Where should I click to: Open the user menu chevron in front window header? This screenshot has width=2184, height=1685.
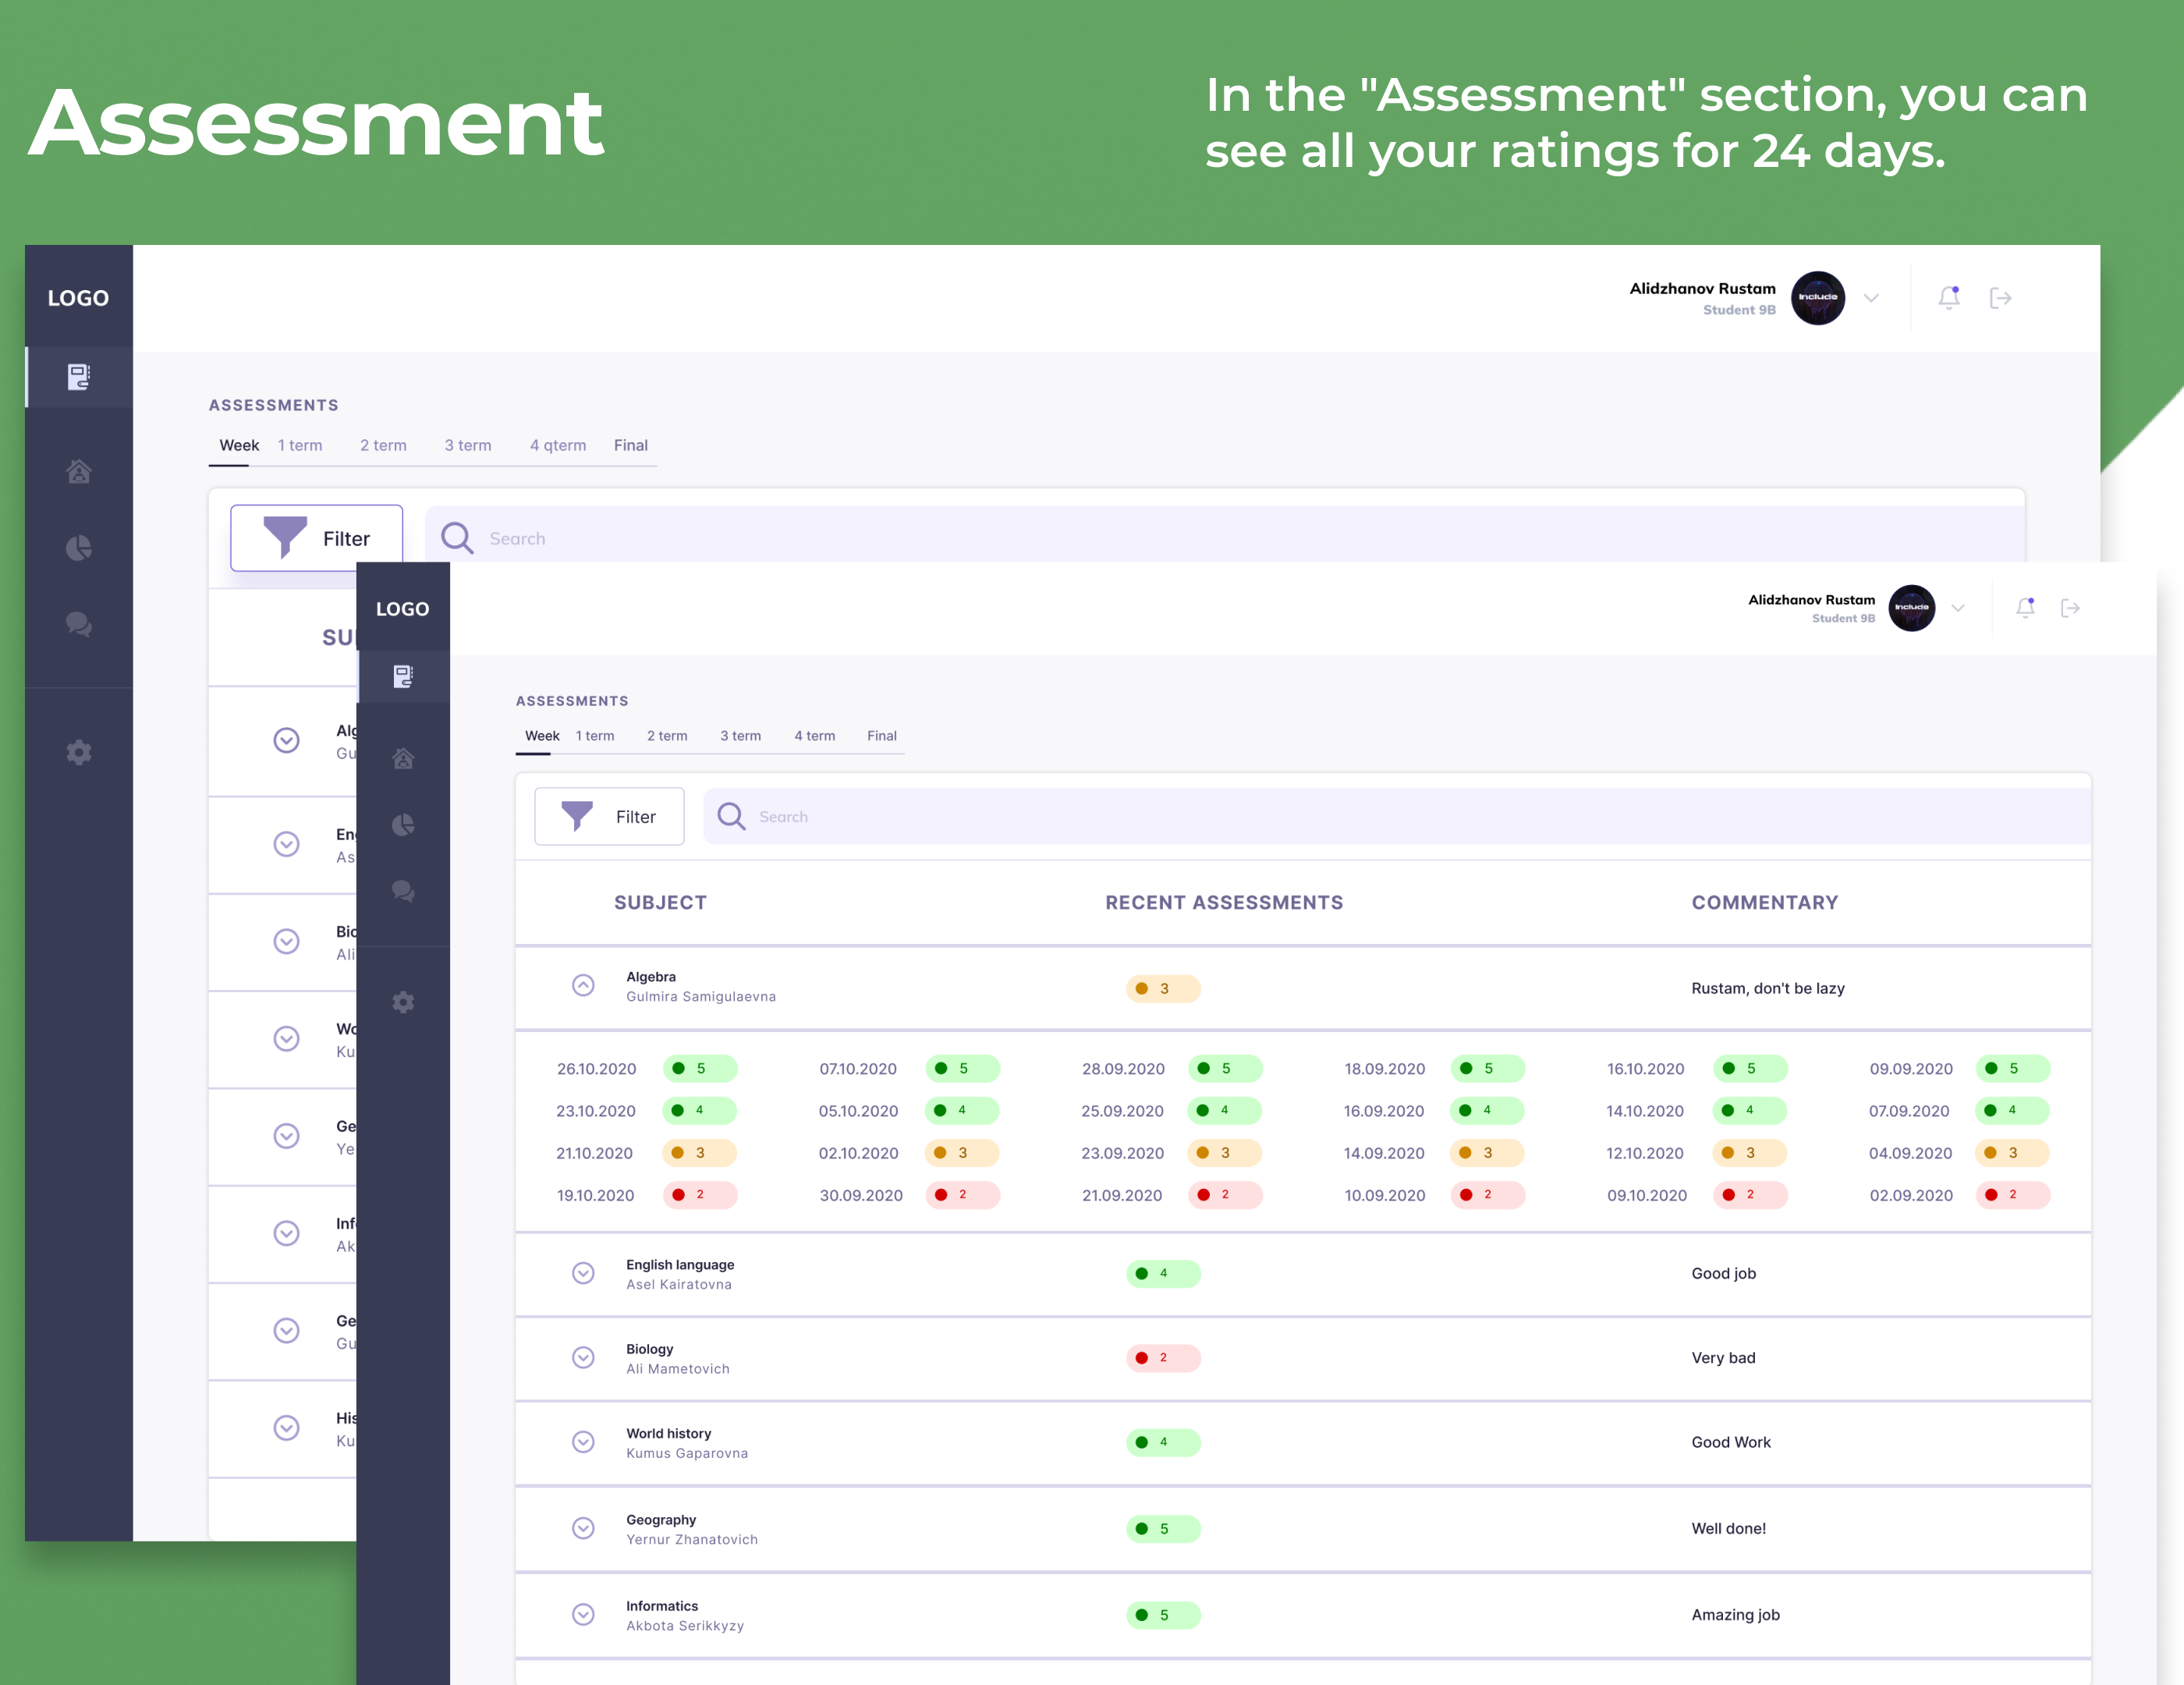coord(1958,607)
